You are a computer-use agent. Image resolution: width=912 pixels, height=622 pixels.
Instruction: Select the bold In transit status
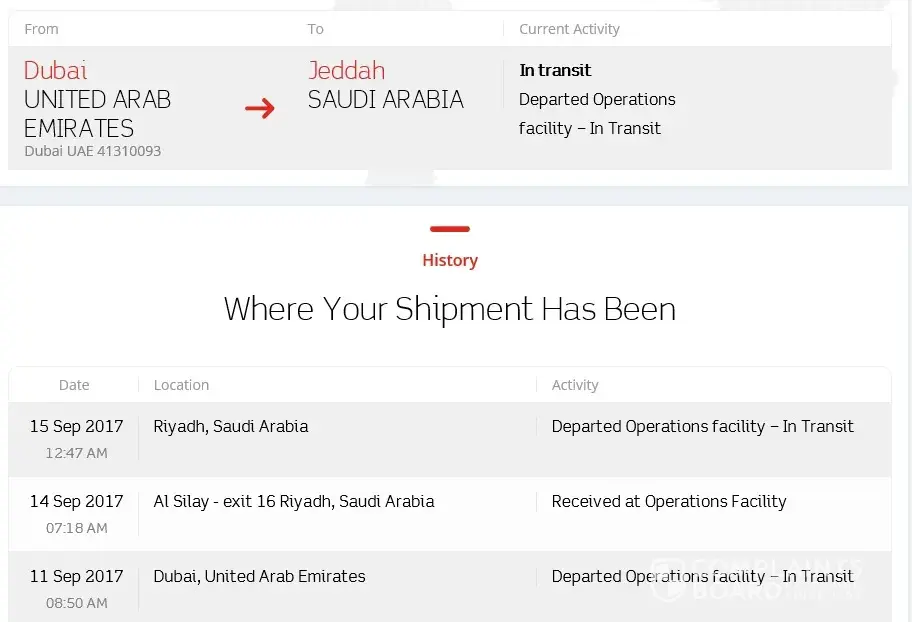tap(555, 71)
